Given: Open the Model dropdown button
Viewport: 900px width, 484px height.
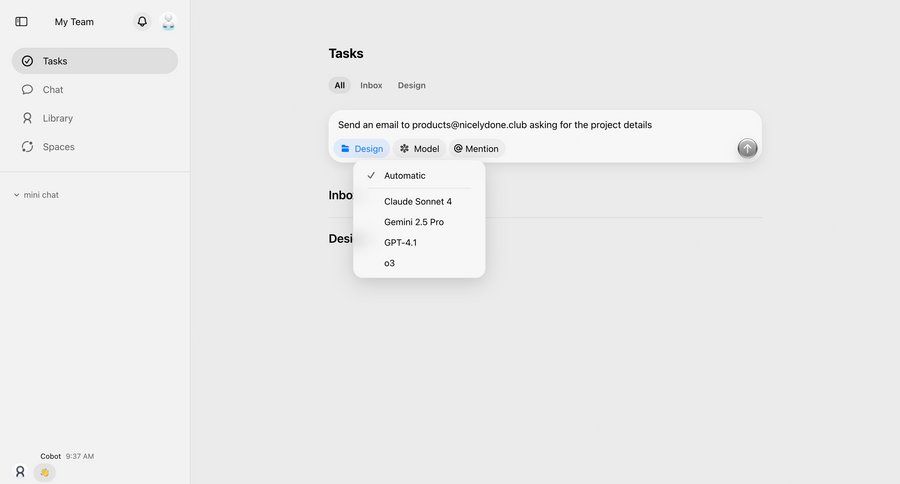Looking at the screenshot, I should point(420,149).
